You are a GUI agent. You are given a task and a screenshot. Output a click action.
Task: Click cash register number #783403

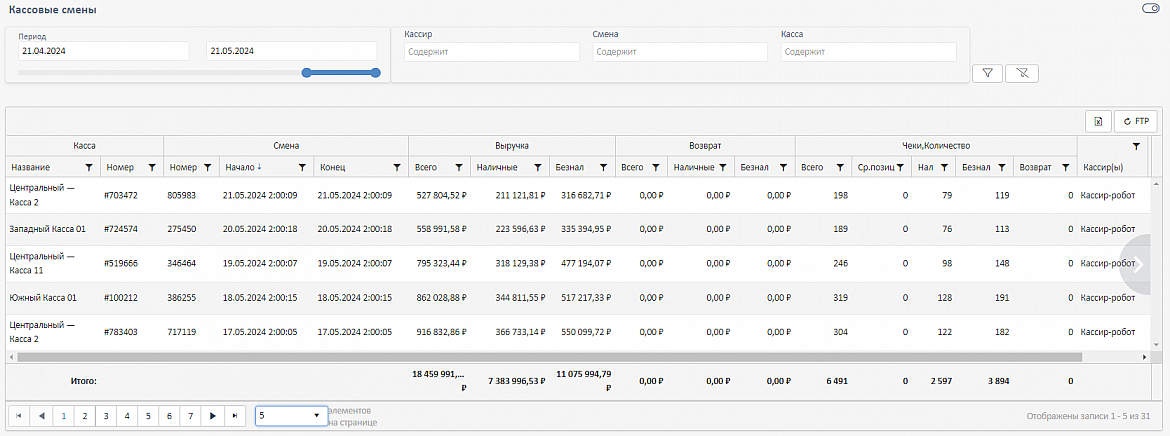point(121,332)
